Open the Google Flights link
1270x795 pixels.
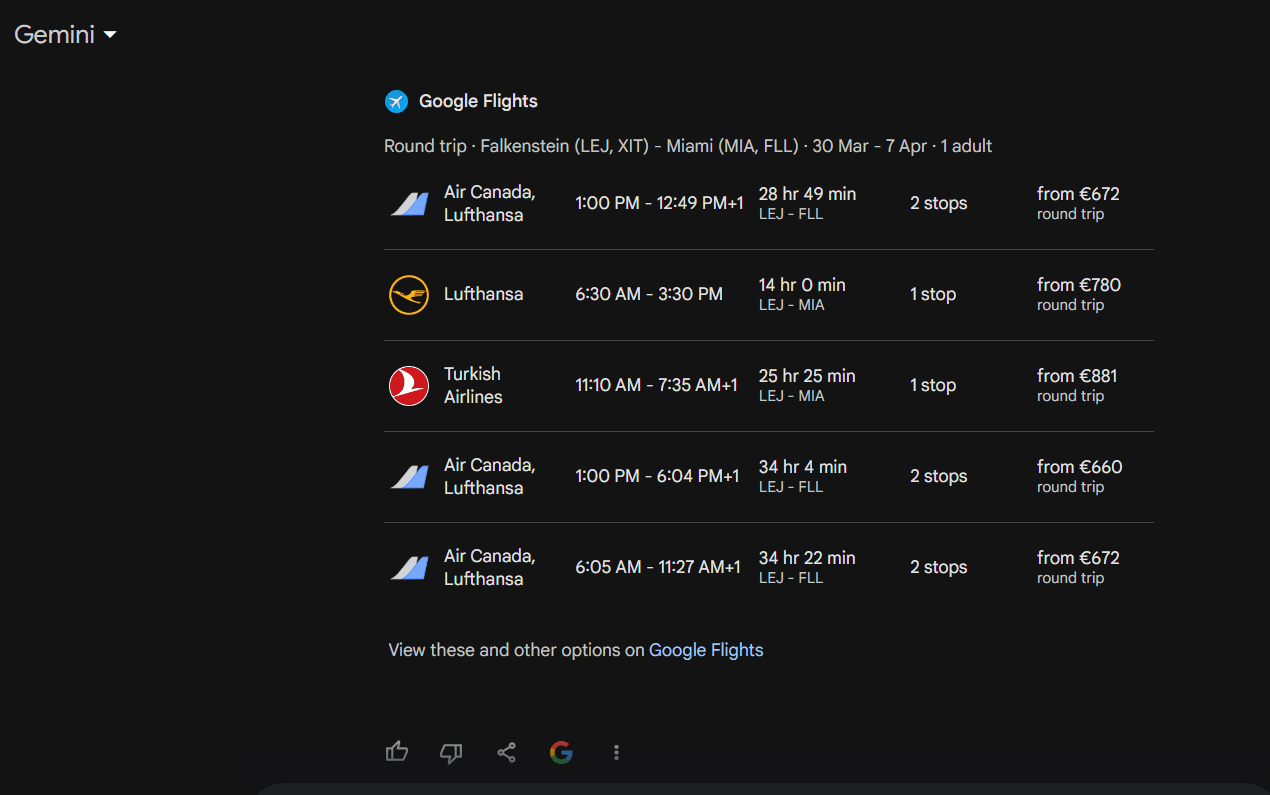tap(706, 650)
